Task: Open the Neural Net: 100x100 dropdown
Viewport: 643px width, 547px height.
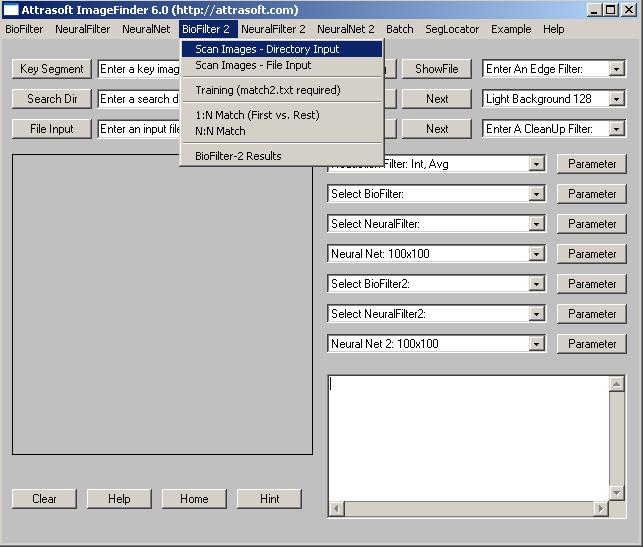Action: point(537,254)
